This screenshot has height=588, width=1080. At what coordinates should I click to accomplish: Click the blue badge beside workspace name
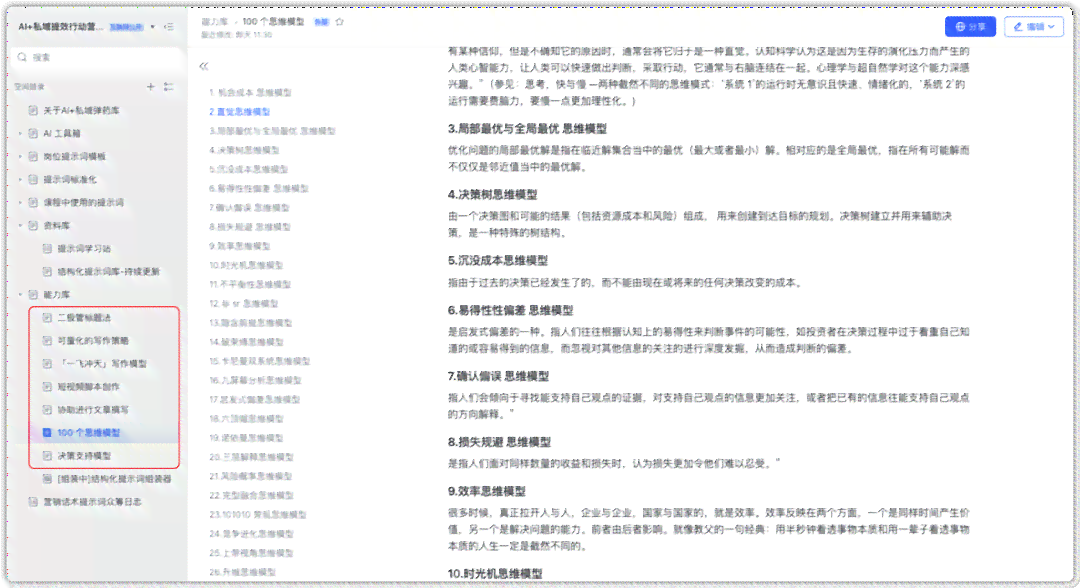tap(127, 27)
